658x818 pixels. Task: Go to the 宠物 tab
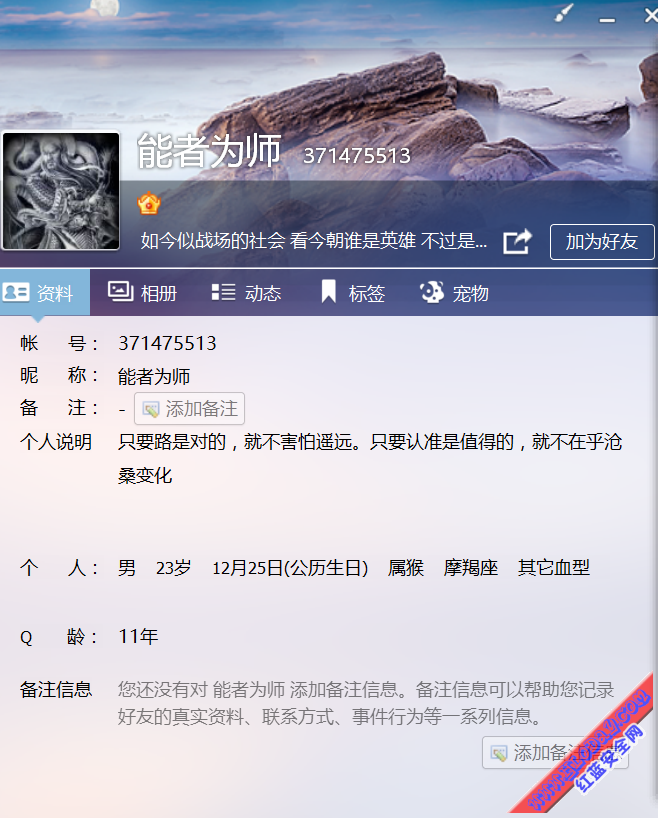[454, 293]
